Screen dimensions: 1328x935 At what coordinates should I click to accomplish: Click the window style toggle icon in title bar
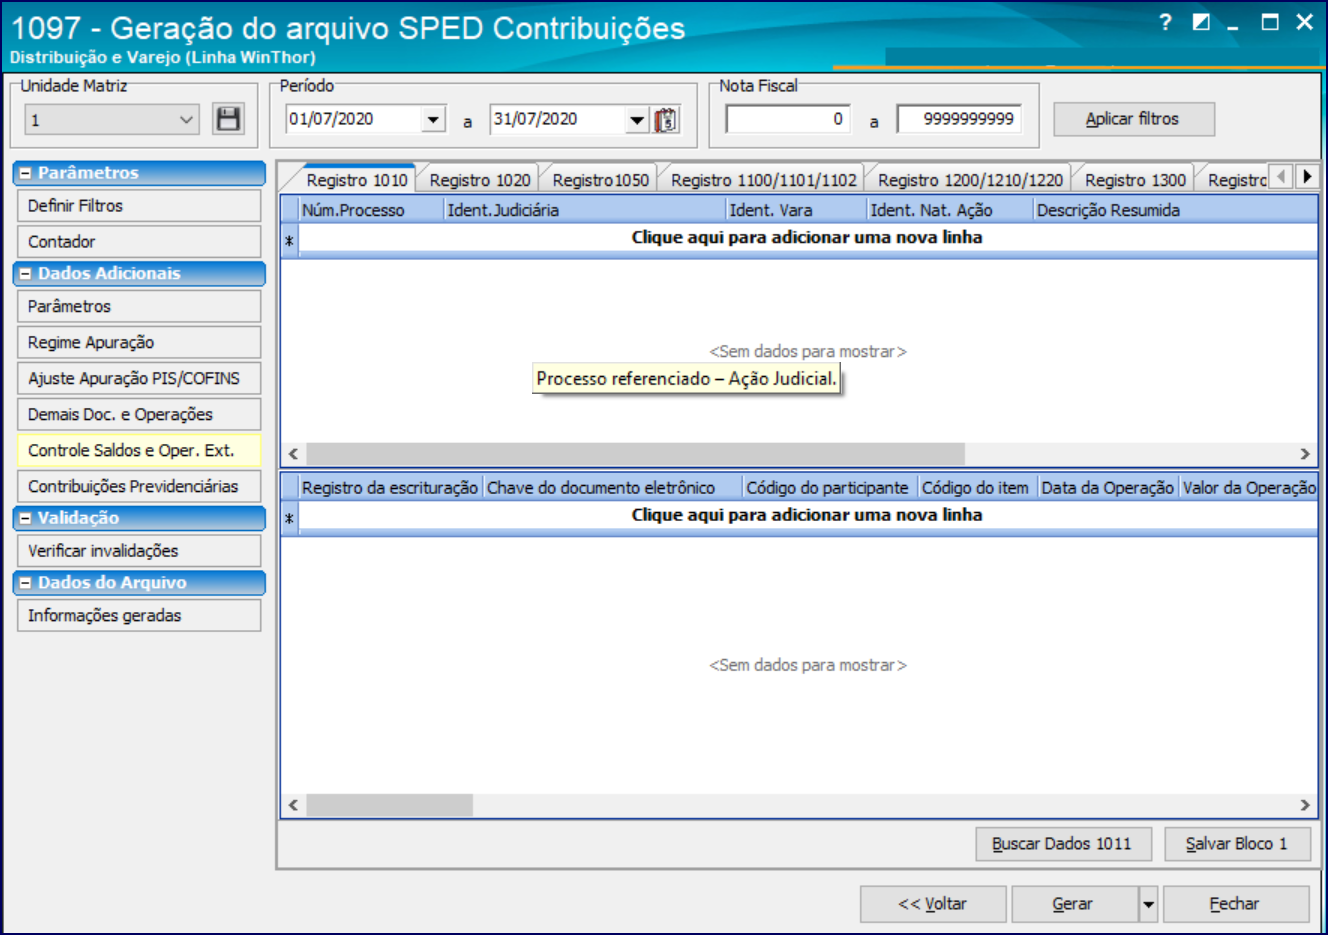(1201, 22)
